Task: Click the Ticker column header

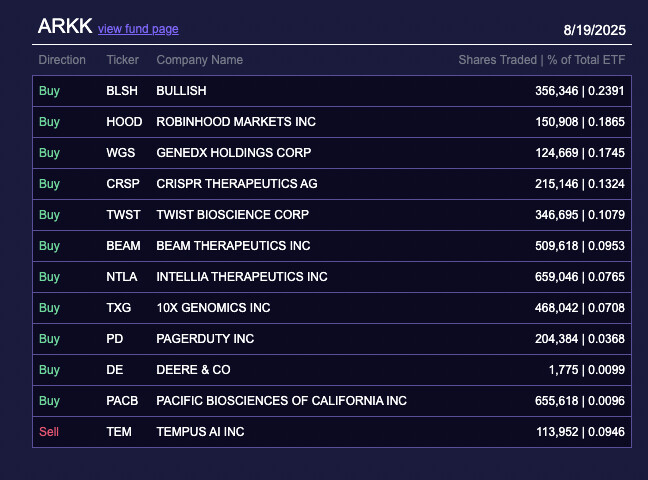Action: click(122, 60)
